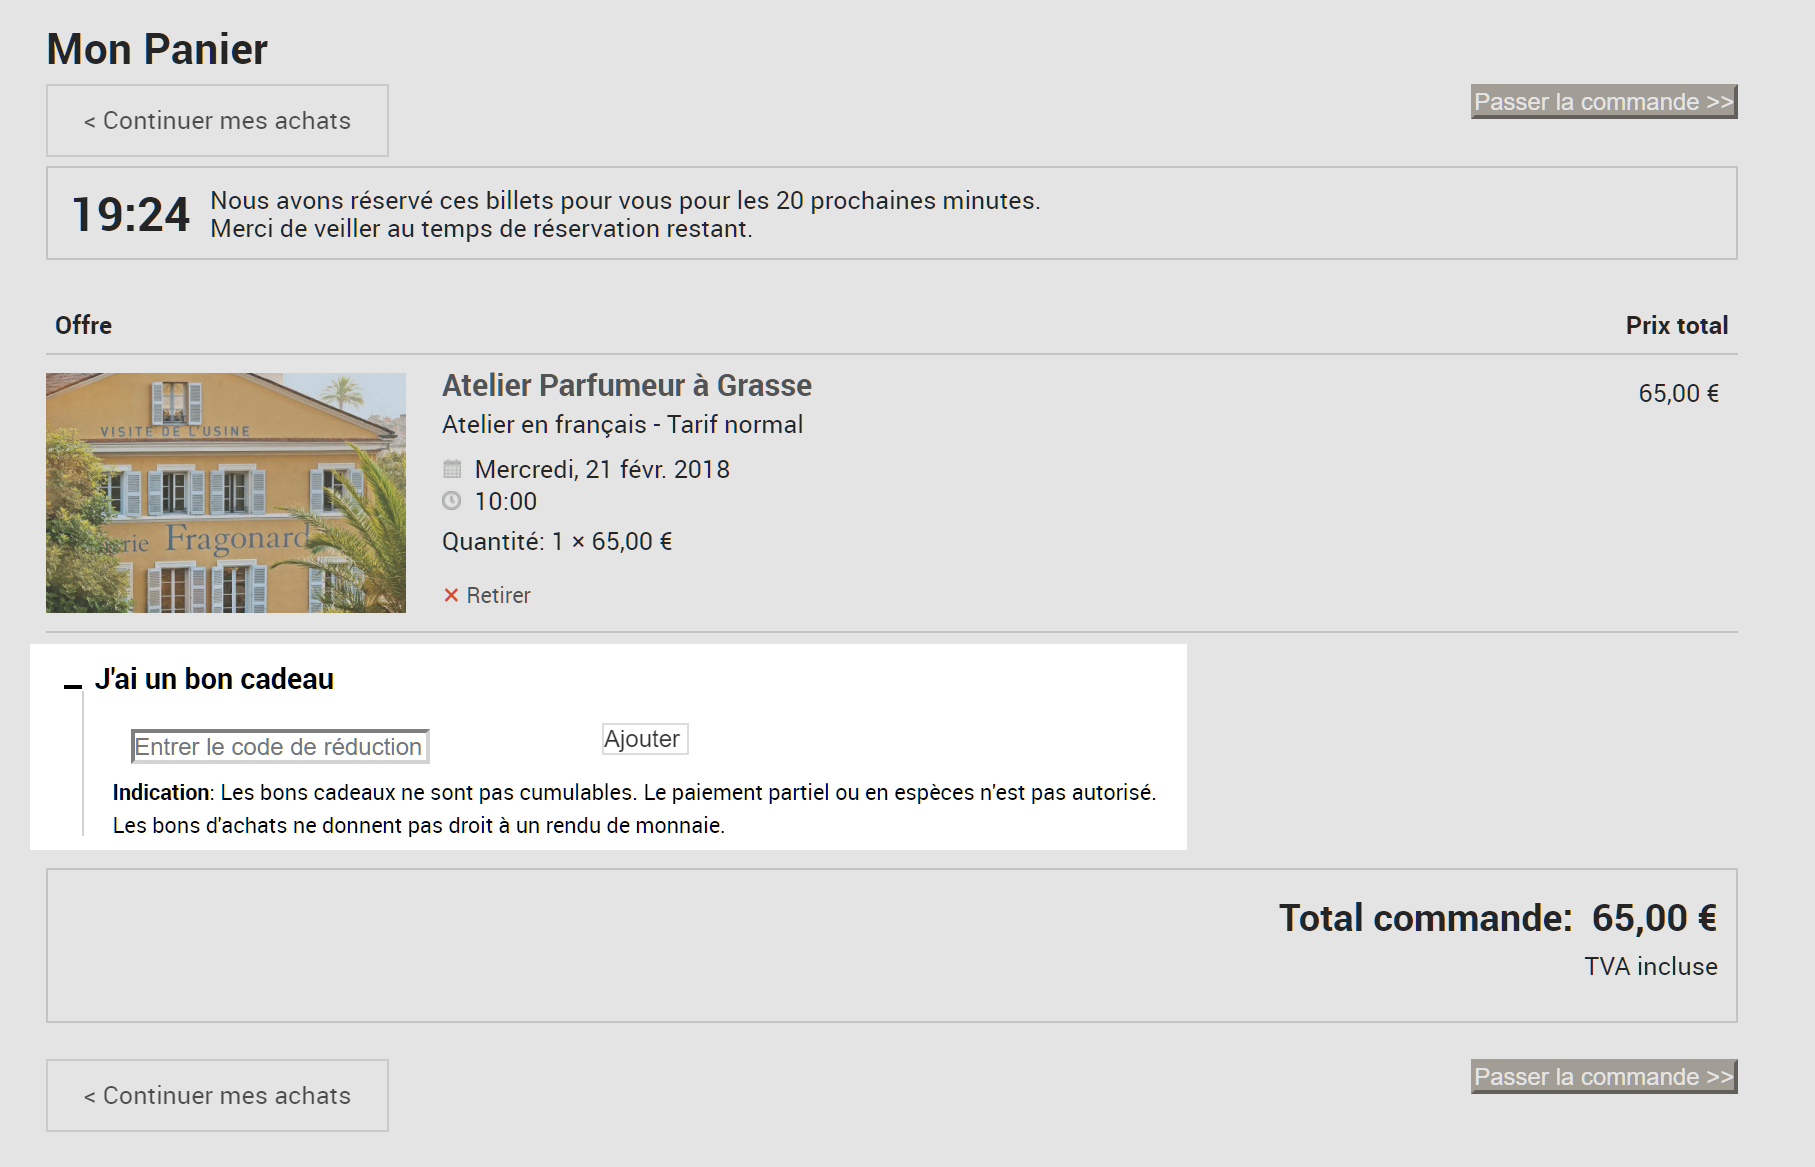Click the "Mercredi, 21 févr. 2018" date text
Image resolution: width=1815 pixels, height=1167 pixels.
[x=602, y=469]
